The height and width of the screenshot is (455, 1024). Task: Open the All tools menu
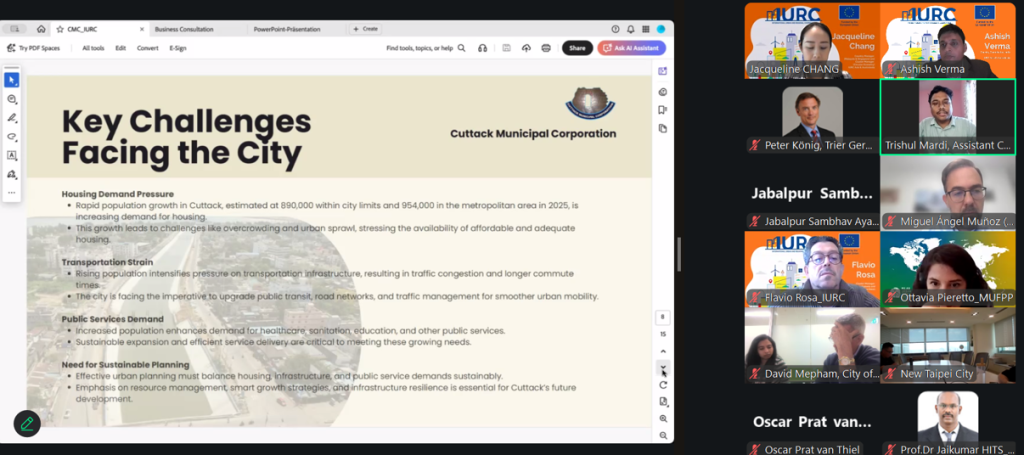coord(93,48)
